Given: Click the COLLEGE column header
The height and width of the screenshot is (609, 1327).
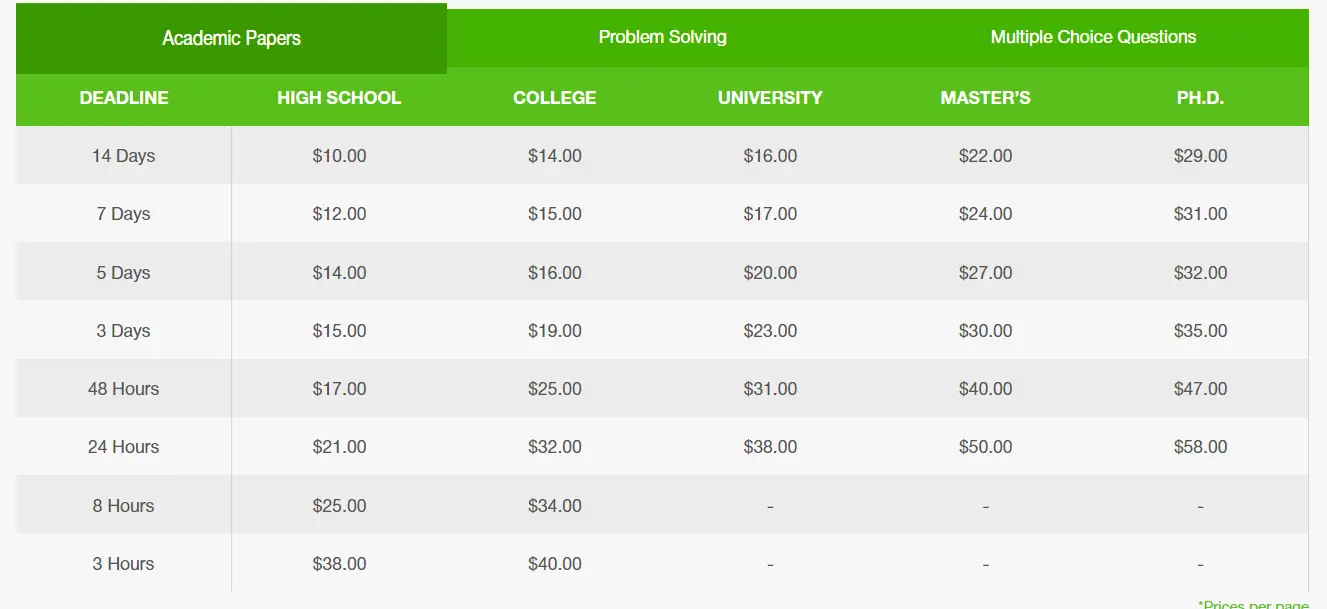Looking at the screenshot, I should 554,98.
